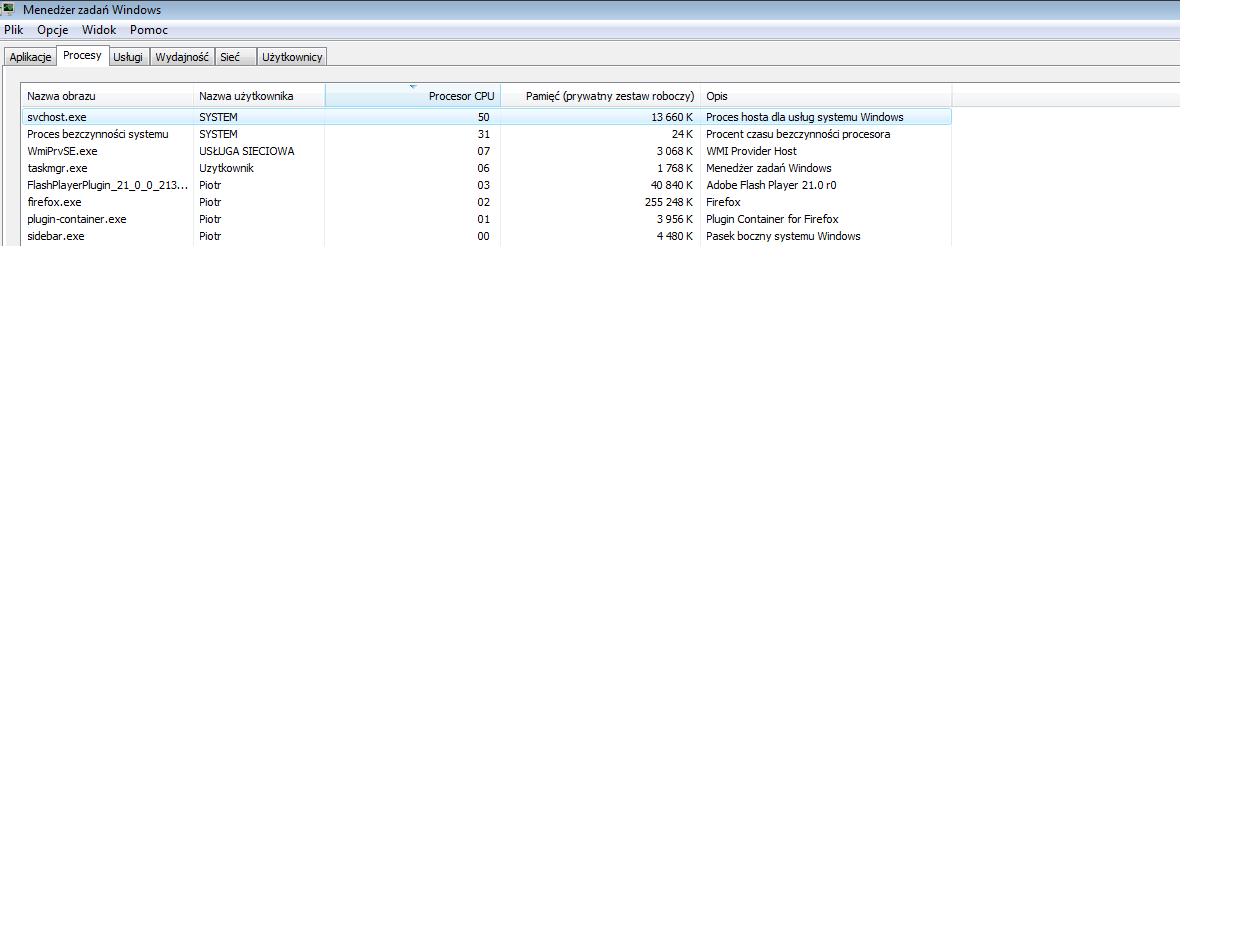Switch to the Usługi tab
Viewport: 1257px width, 935px height.
(128, 57)
